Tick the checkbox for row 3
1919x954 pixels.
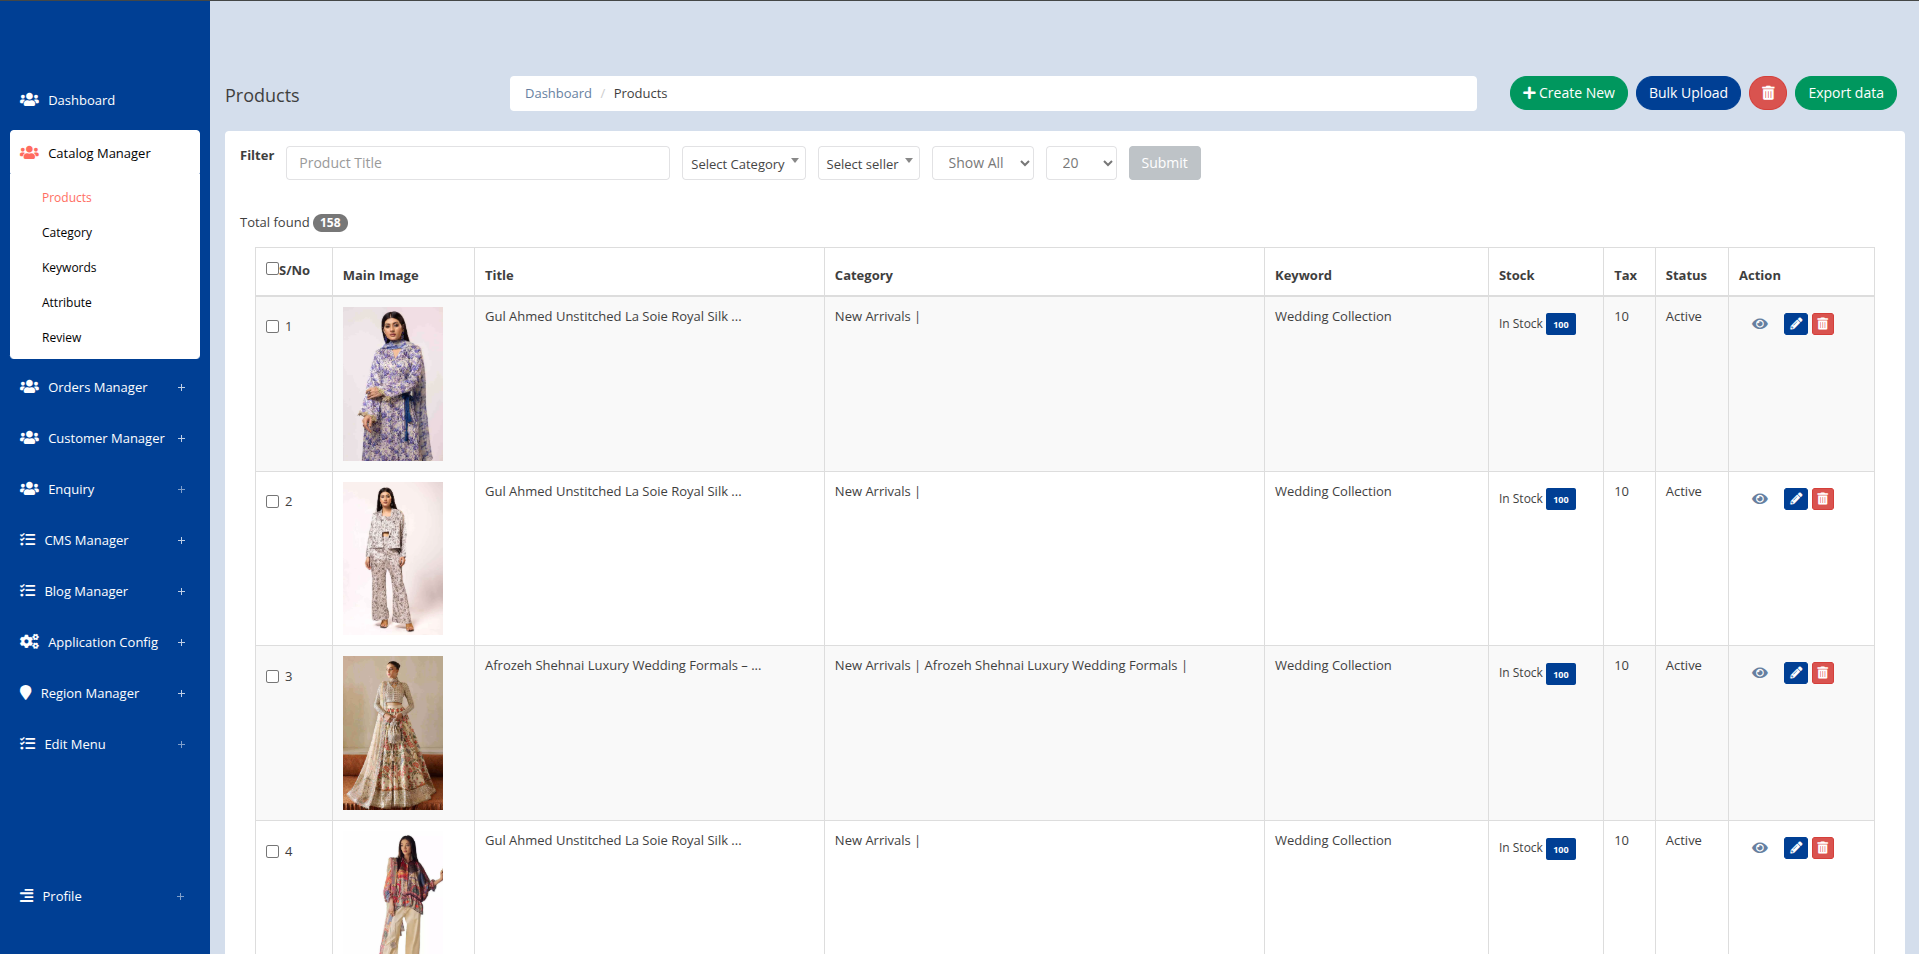272,677
